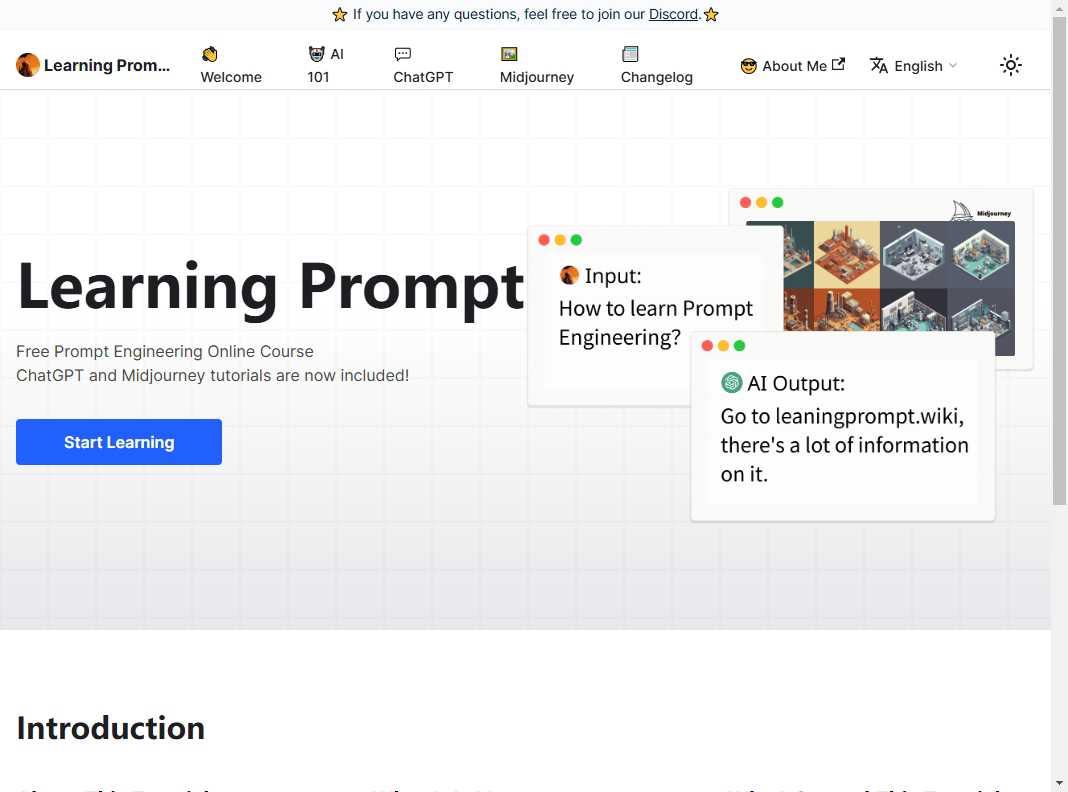This screenshot has height=792, width=1068.
Task: Click the Learning Prom... site title
Action: 107,65
